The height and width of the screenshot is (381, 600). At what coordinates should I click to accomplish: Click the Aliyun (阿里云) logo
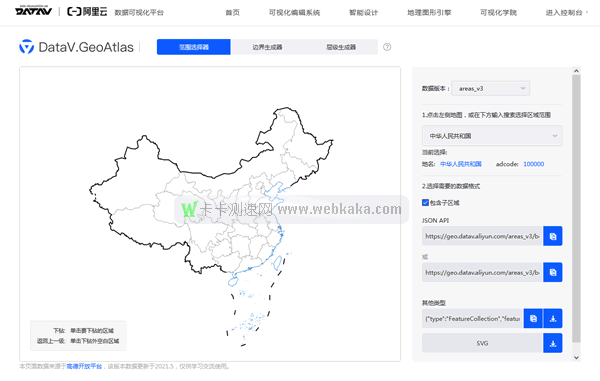(x=87, y=11)
